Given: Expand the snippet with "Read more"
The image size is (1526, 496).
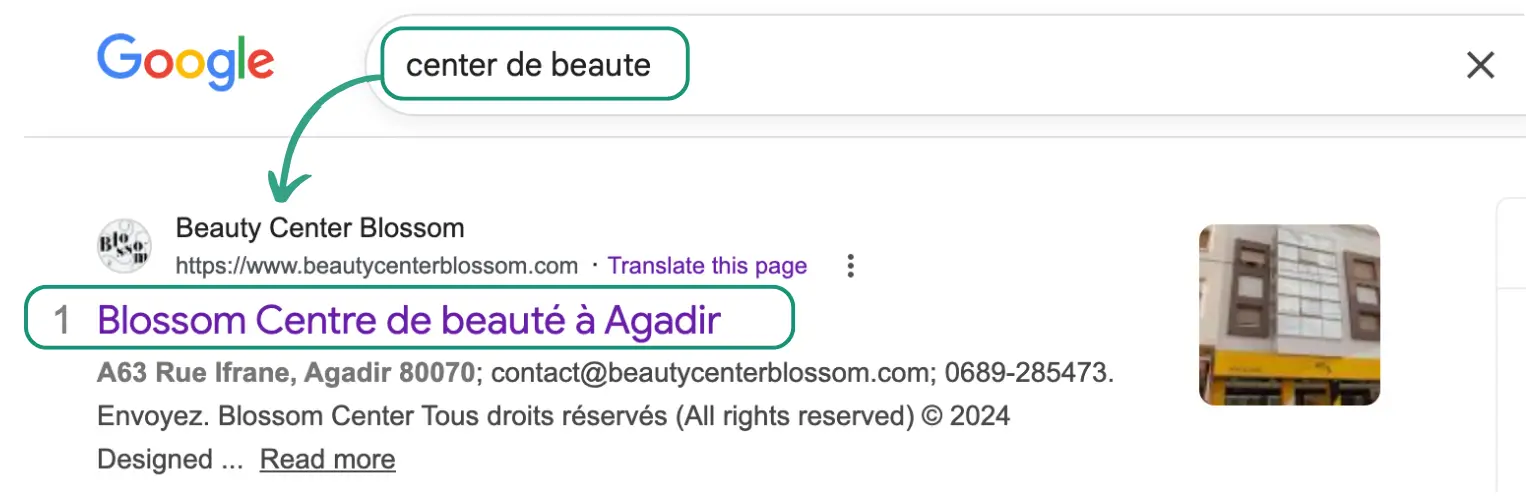Looking at the screenshot, I should point(327,460).
